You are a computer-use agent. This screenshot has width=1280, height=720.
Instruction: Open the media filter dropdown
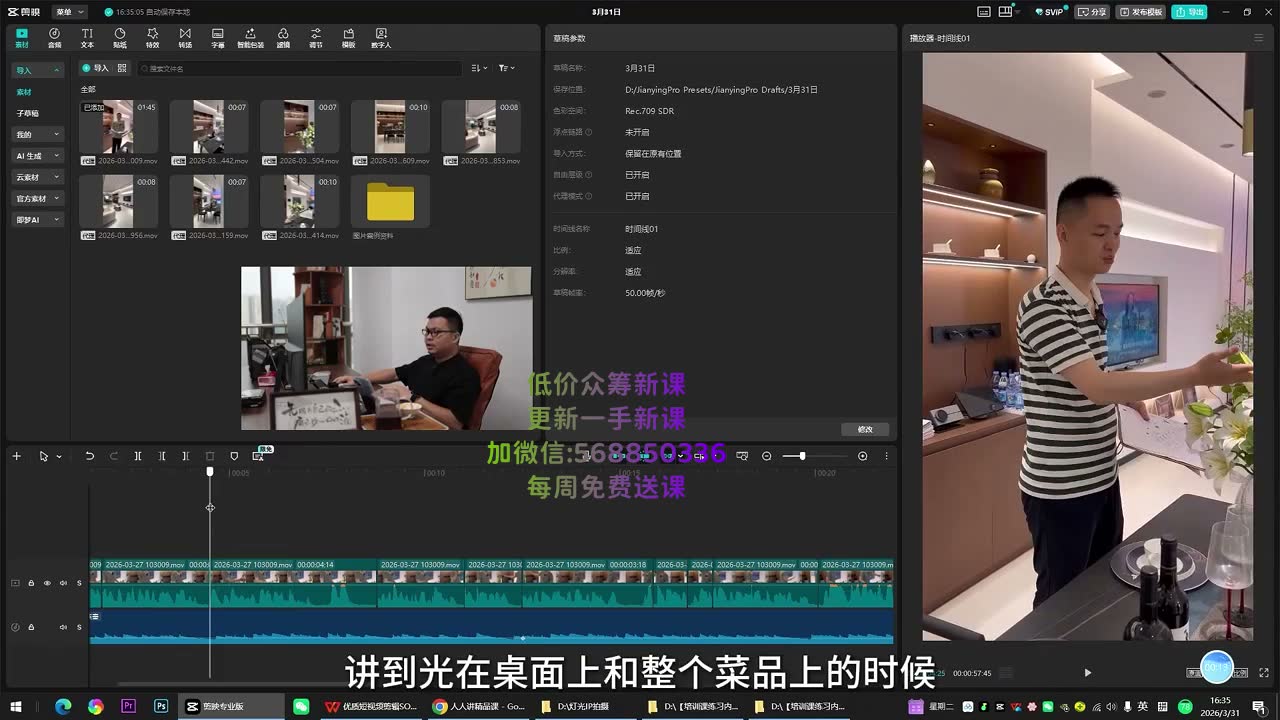(506, 68)
